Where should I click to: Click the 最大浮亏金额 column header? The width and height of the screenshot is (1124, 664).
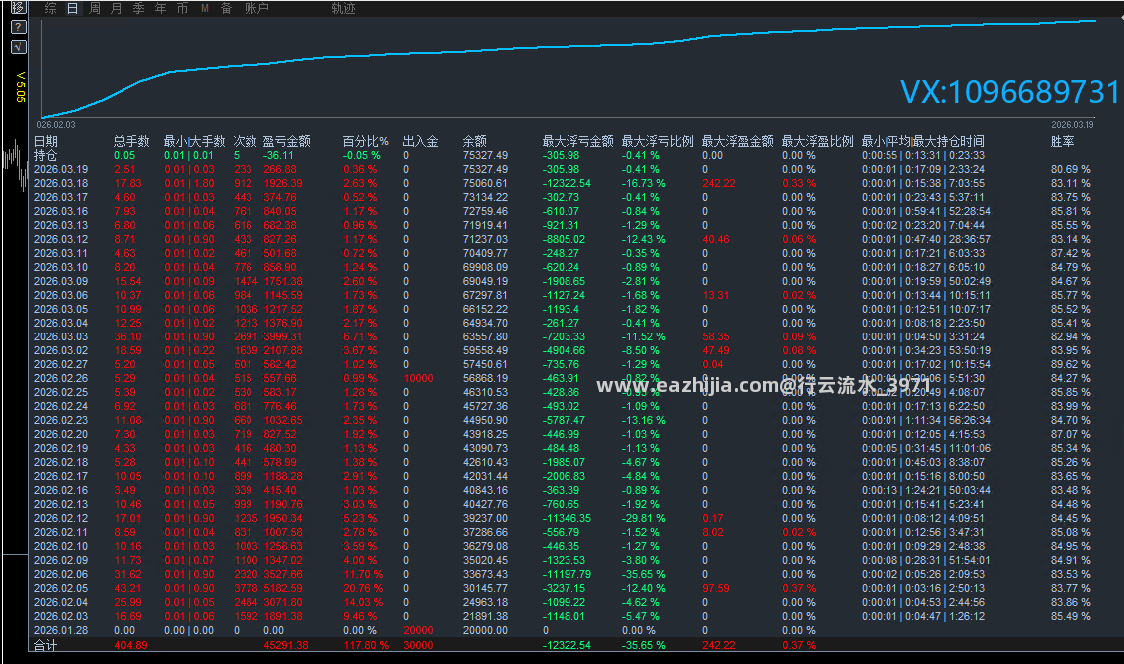(578, 141)
